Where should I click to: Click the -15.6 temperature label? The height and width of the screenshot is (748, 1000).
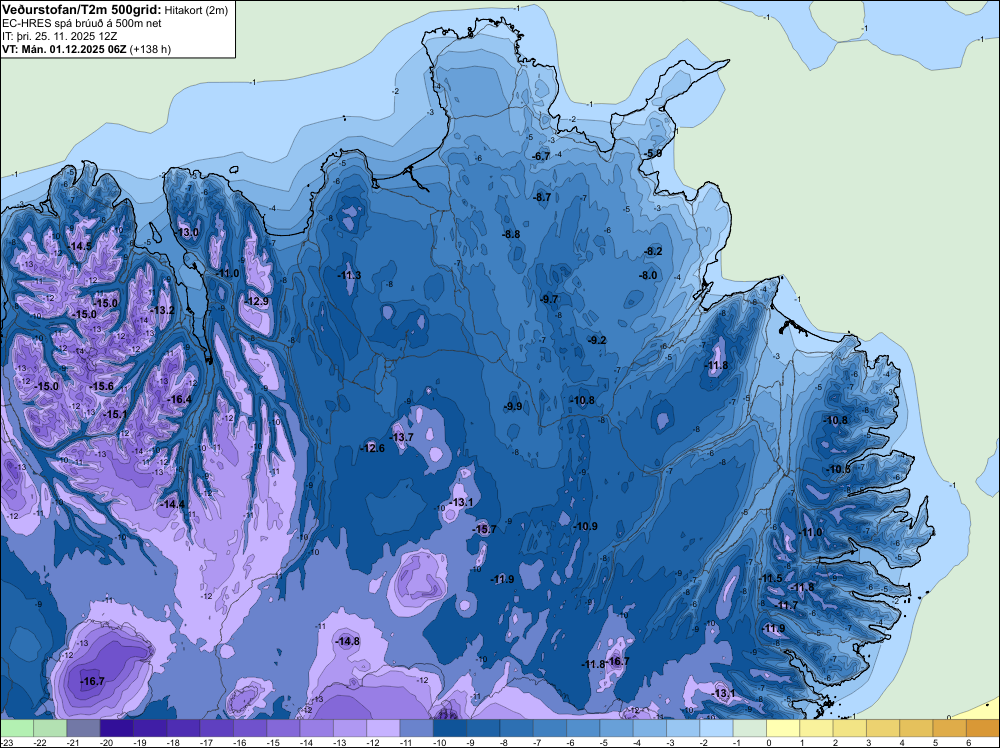[101, 386]
